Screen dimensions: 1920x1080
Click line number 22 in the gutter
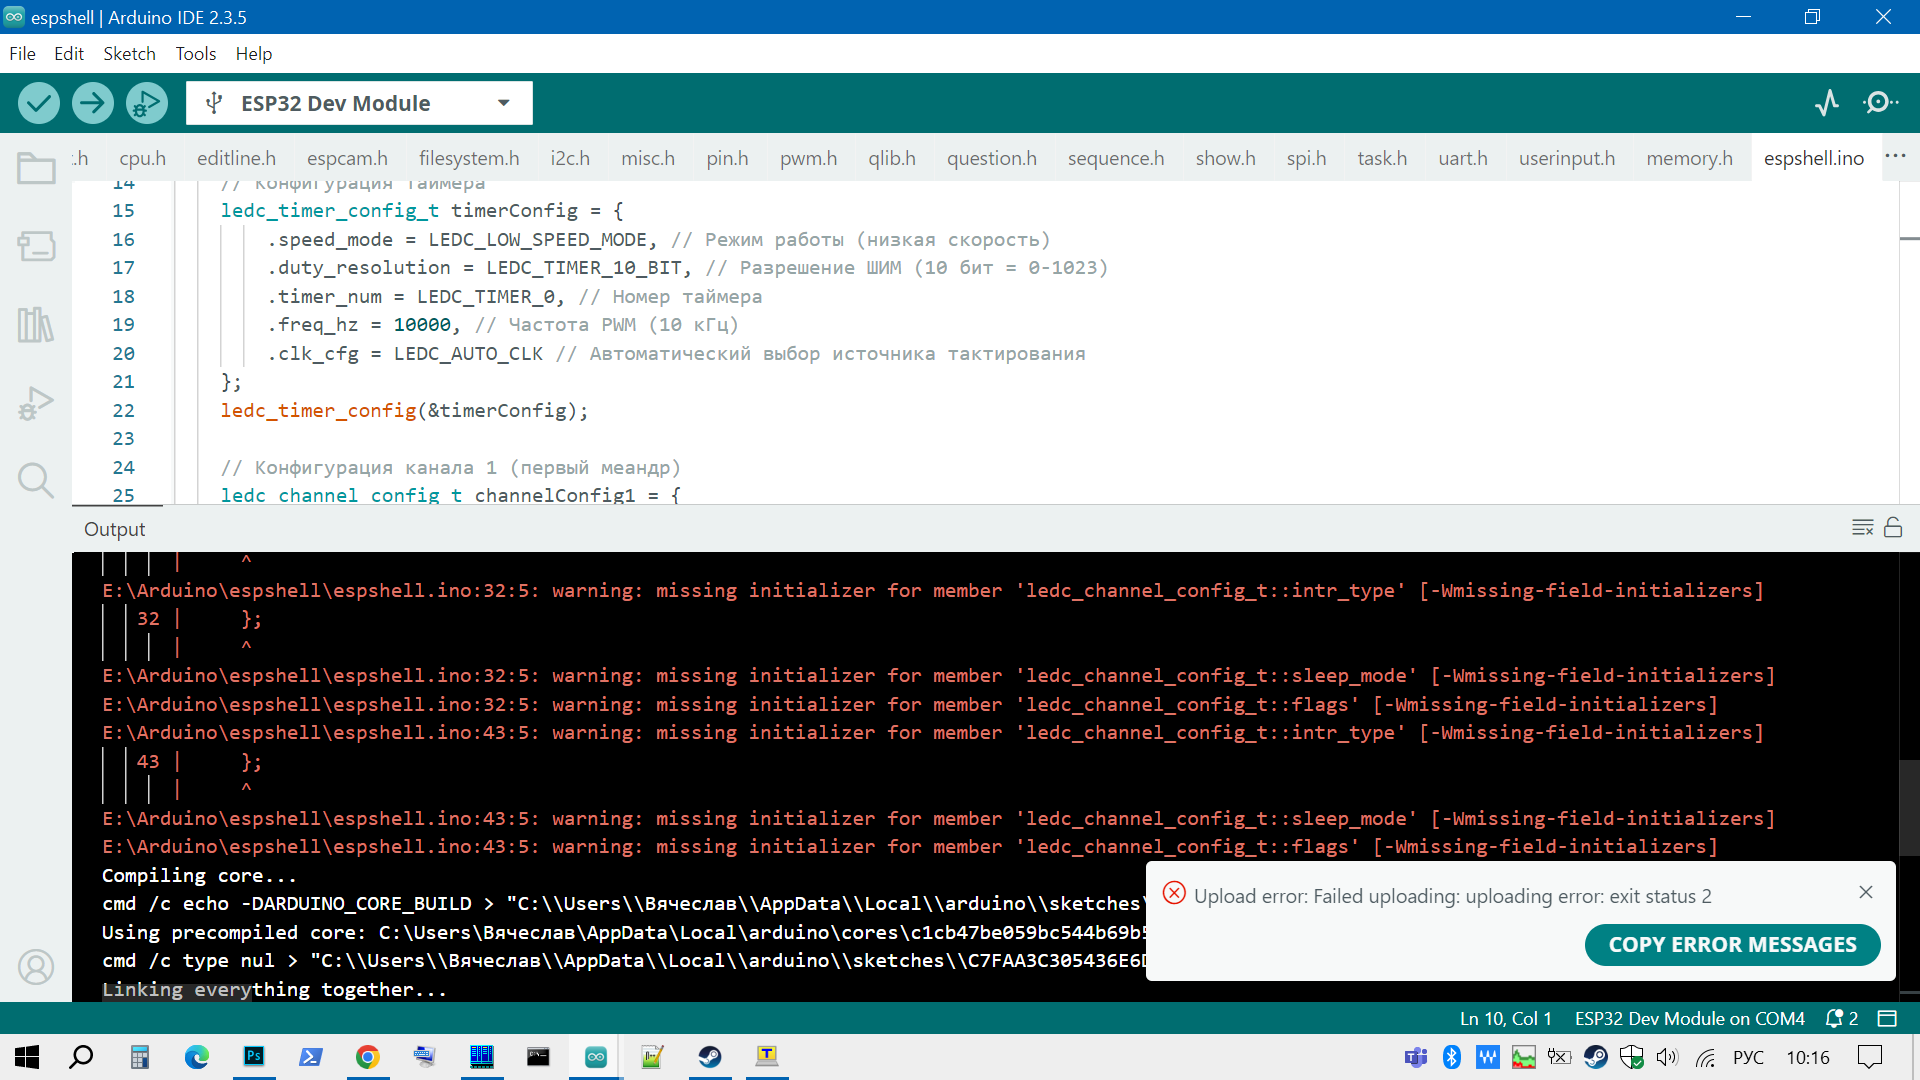pyautogui.click(x=123, y=410)
